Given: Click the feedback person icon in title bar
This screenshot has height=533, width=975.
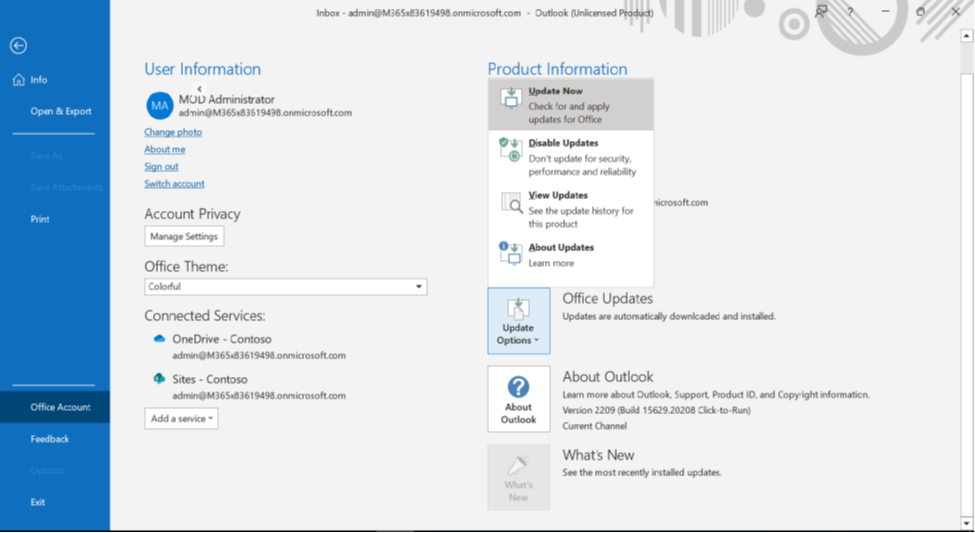Looking at the screenshot, I should 821,12.
